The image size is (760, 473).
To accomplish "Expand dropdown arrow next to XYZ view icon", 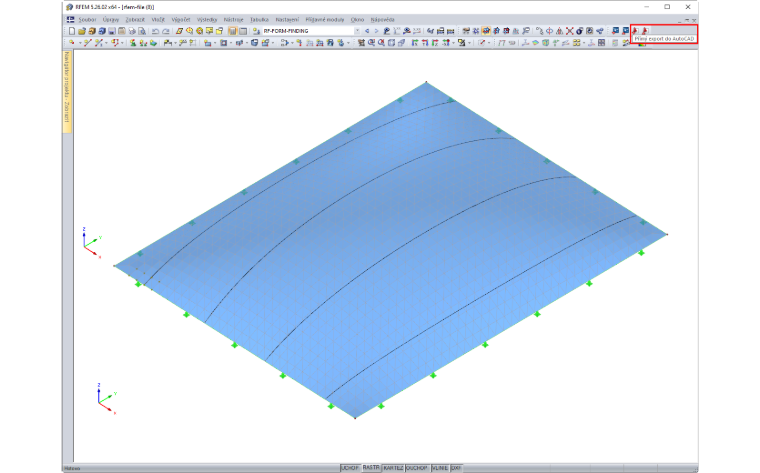I will pyautogui.click(x=454, y=43).
